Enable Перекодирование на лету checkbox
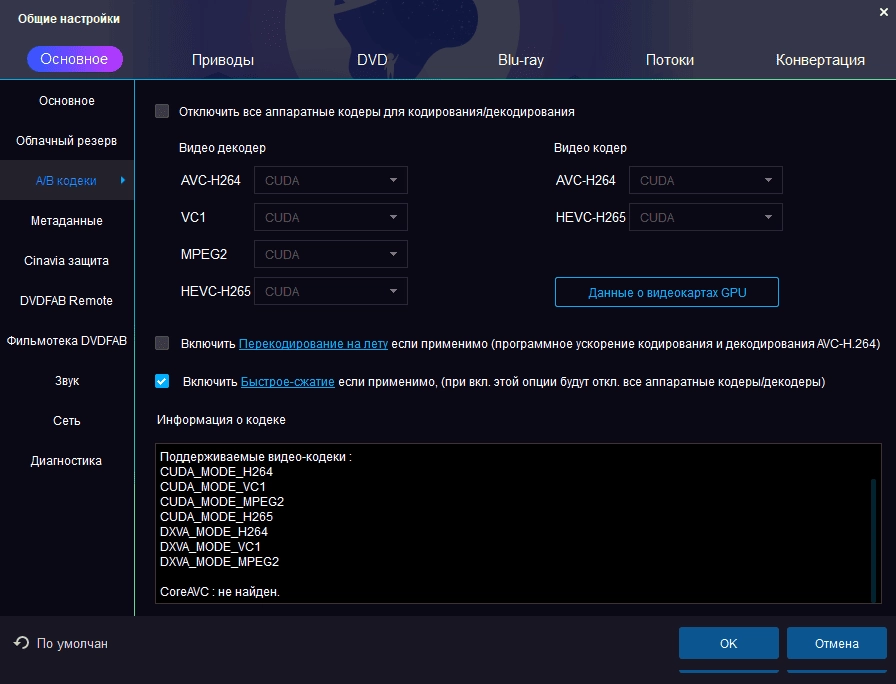896x684 pixels. click(162, 343)
